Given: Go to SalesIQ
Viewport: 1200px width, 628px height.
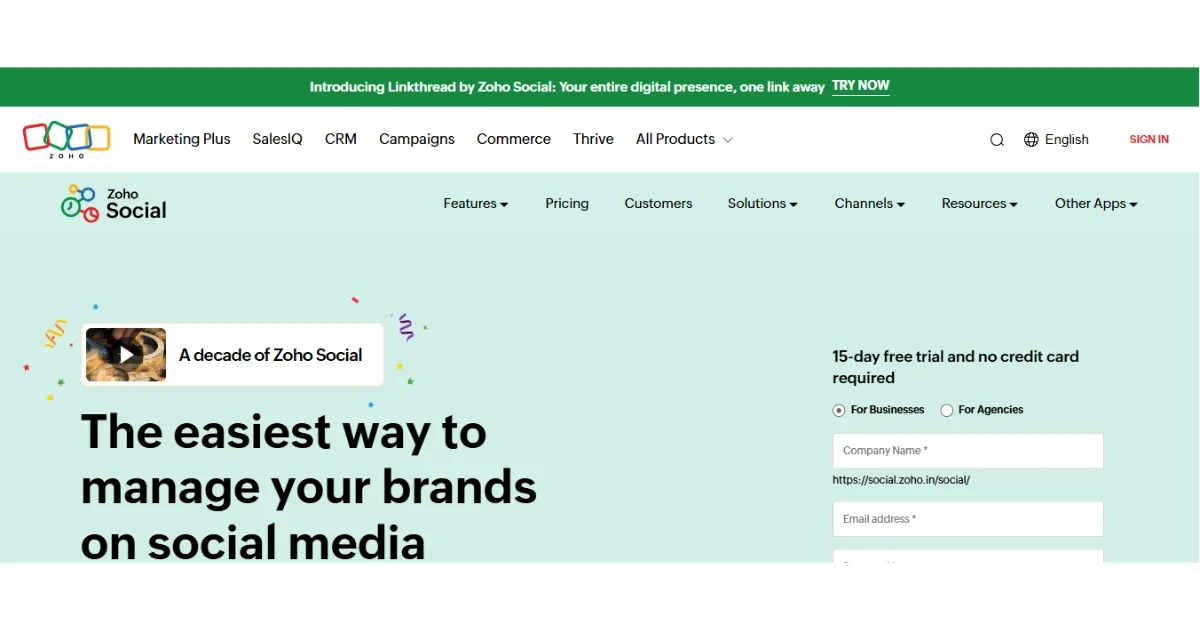Looking at the screenshot, I should [x=277, y=139].
